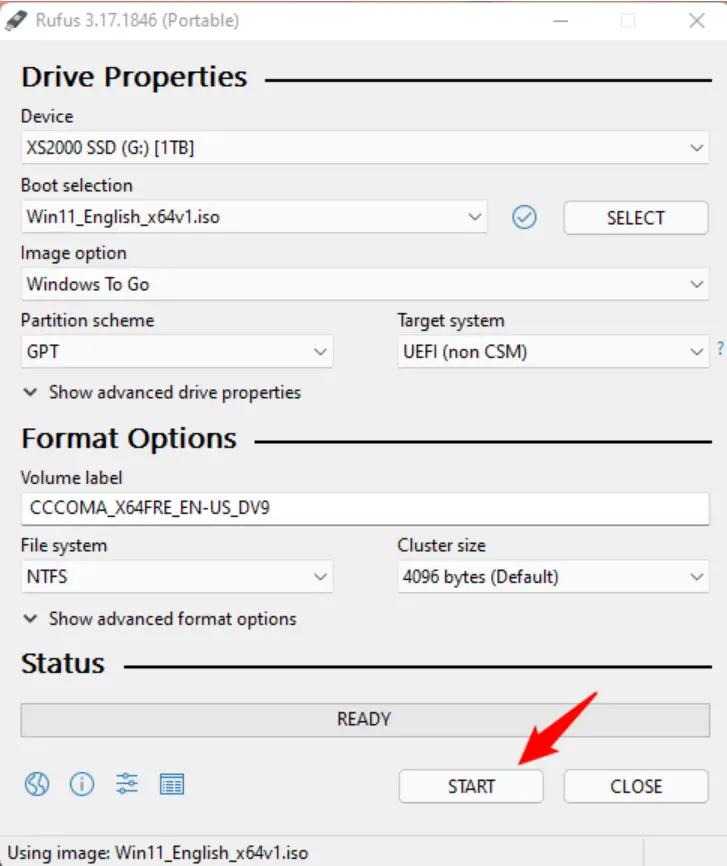Click the START button

pos(471,786)
